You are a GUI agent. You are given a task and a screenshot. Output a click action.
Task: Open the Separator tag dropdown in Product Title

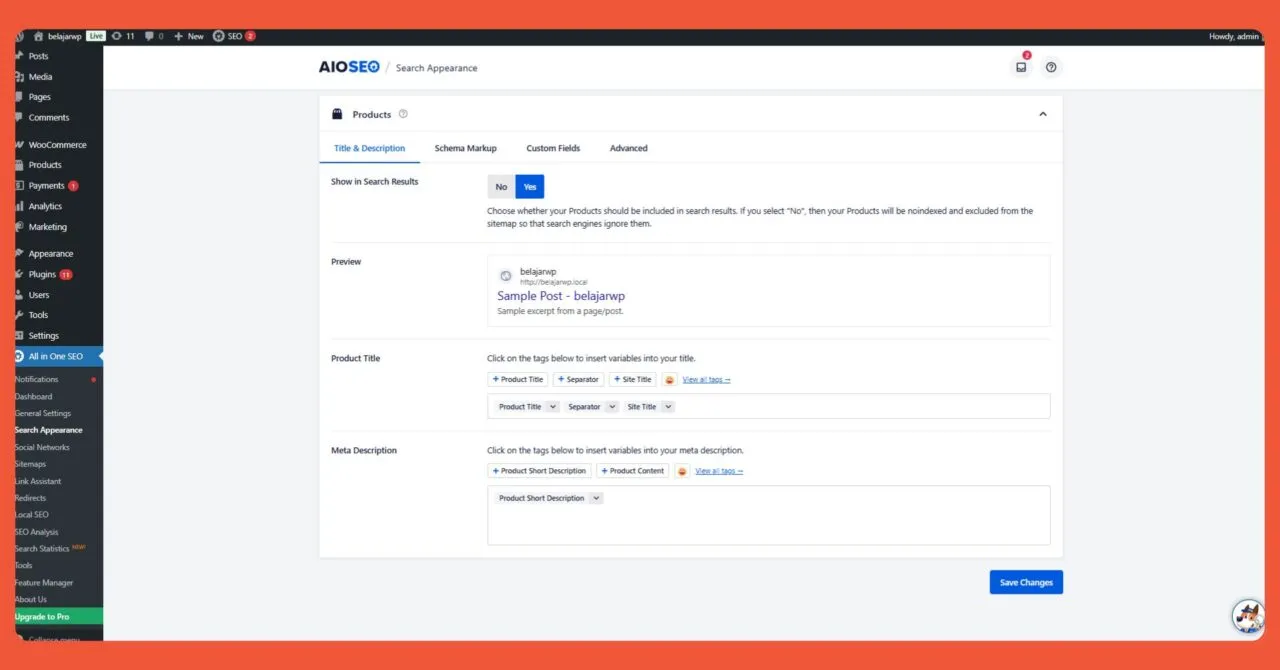[591, 406]
